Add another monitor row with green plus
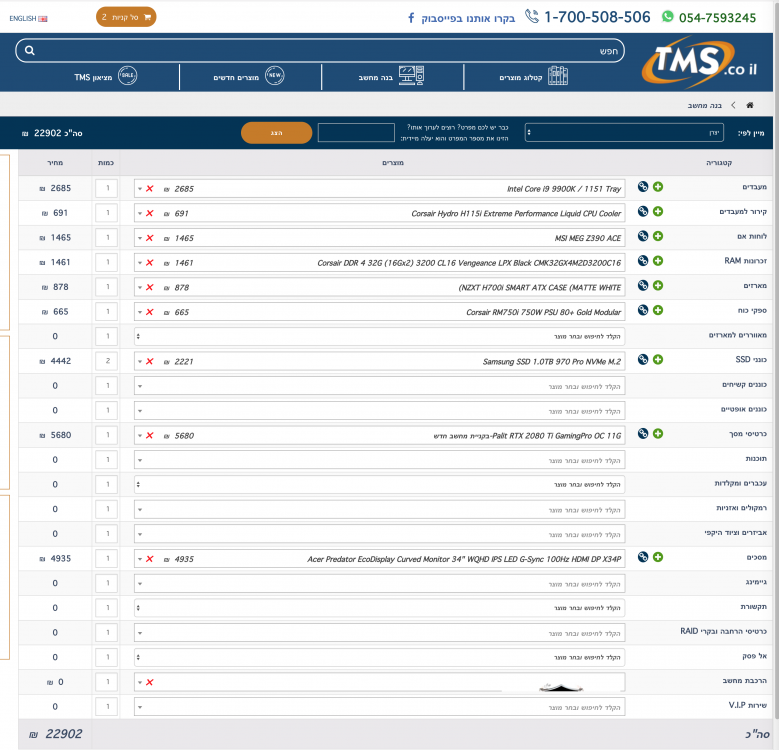The height and width of the screenshot is (750, 779). click(x=658, y=557)
